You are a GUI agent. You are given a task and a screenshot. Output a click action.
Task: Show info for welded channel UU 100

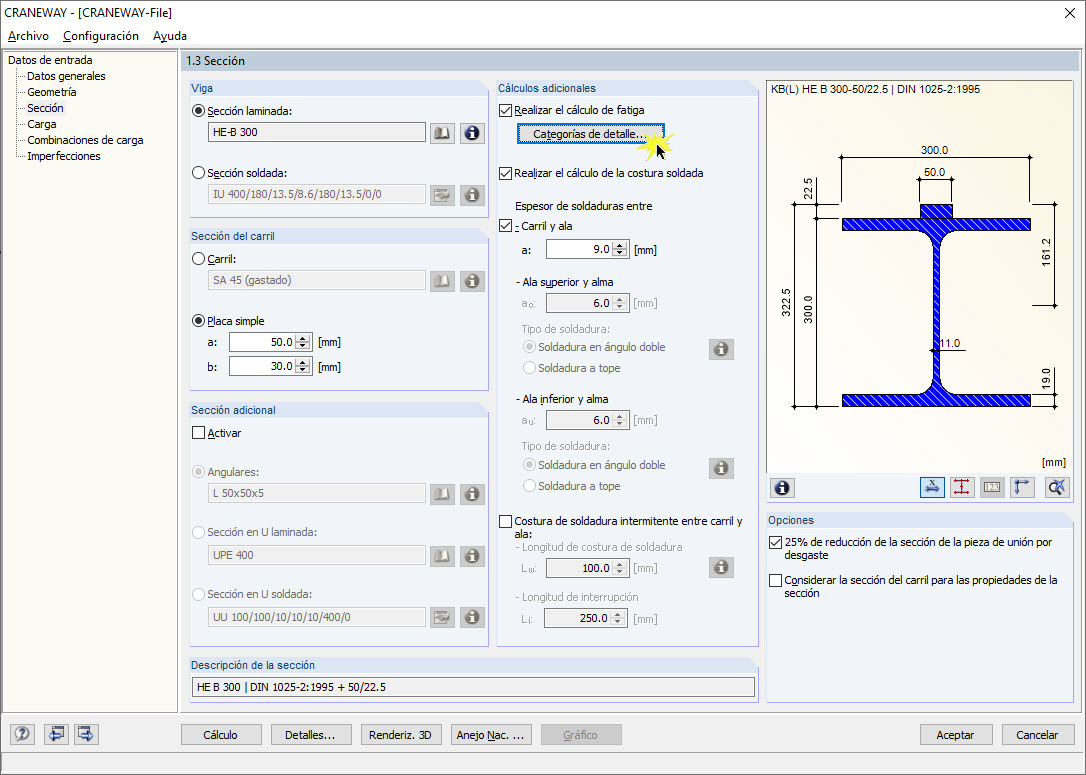coord(472,617)
